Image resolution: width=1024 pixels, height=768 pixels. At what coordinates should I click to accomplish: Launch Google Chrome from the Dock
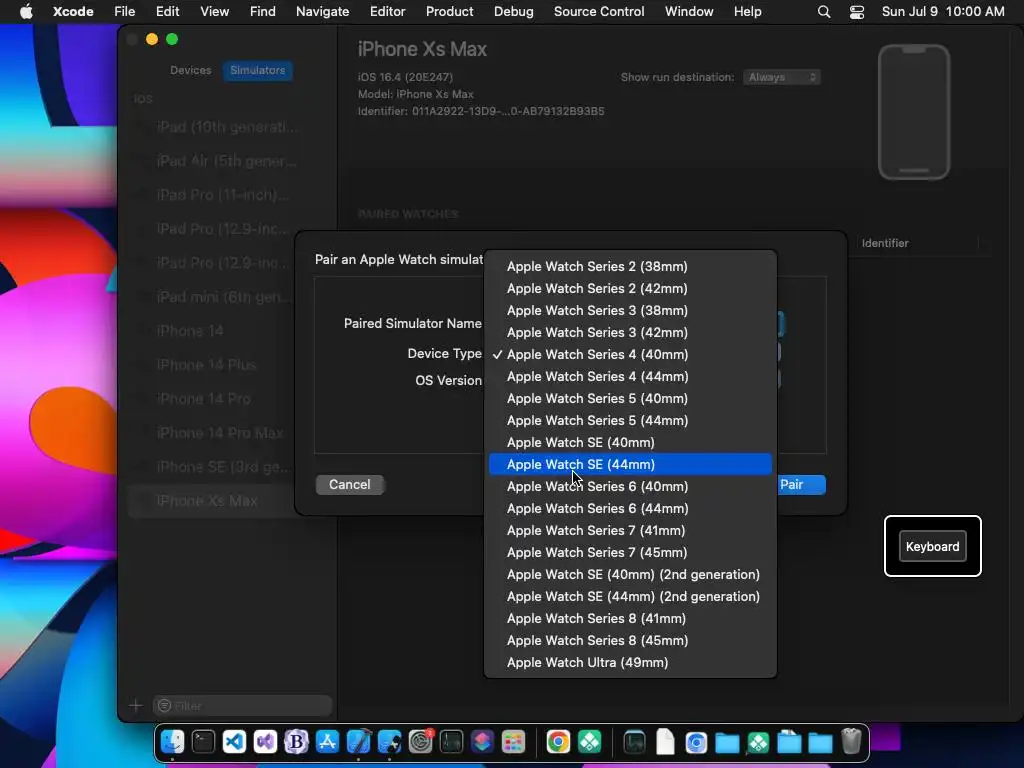pyautogui.click(x=558, y=742)
